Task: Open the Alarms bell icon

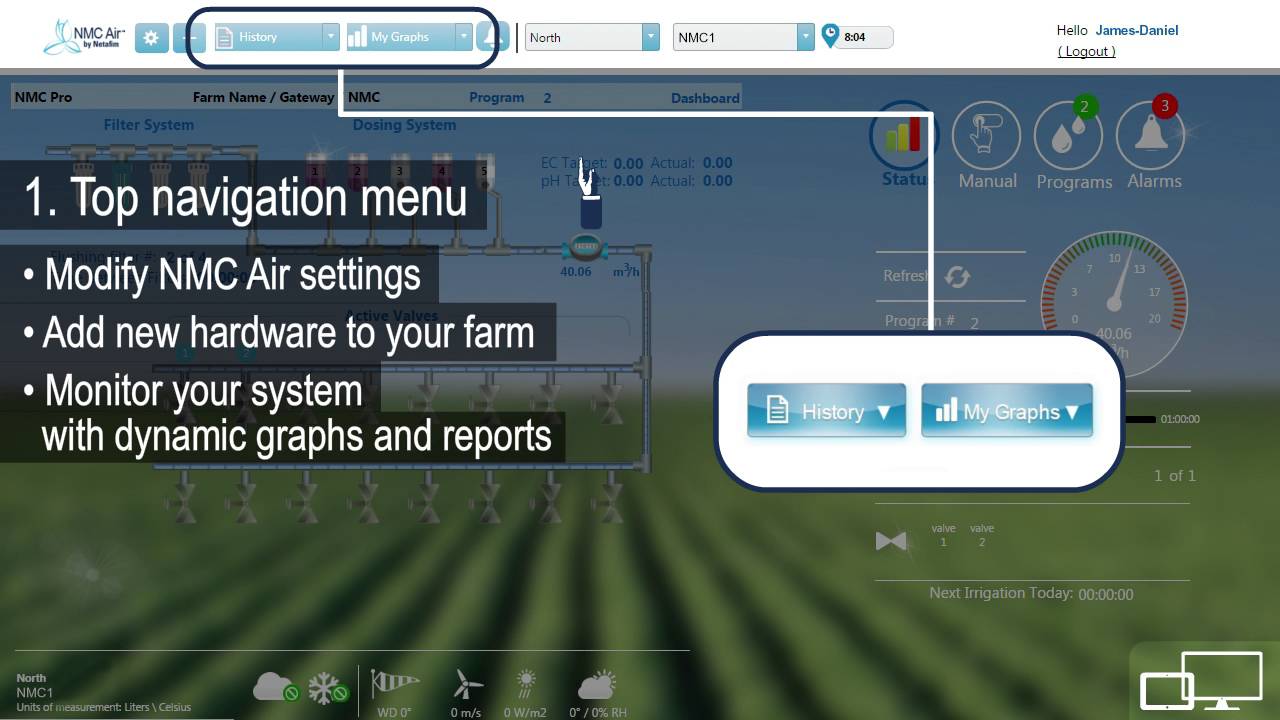Action: coord(1150,137)
